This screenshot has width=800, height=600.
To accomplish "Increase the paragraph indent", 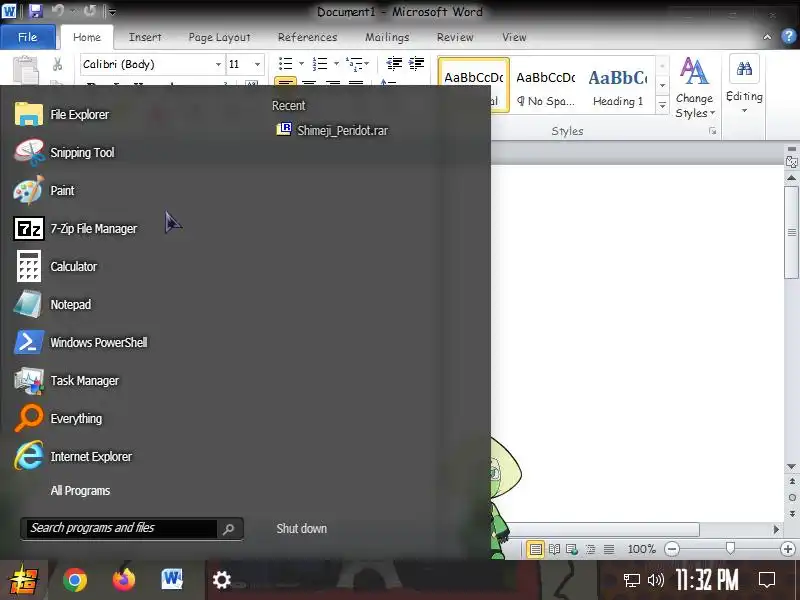I will pos(416,63).
